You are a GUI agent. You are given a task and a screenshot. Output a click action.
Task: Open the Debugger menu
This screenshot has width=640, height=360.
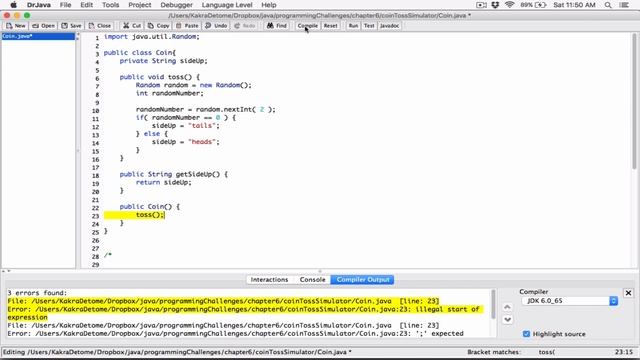pyautogui.click(x=176, y=5)
